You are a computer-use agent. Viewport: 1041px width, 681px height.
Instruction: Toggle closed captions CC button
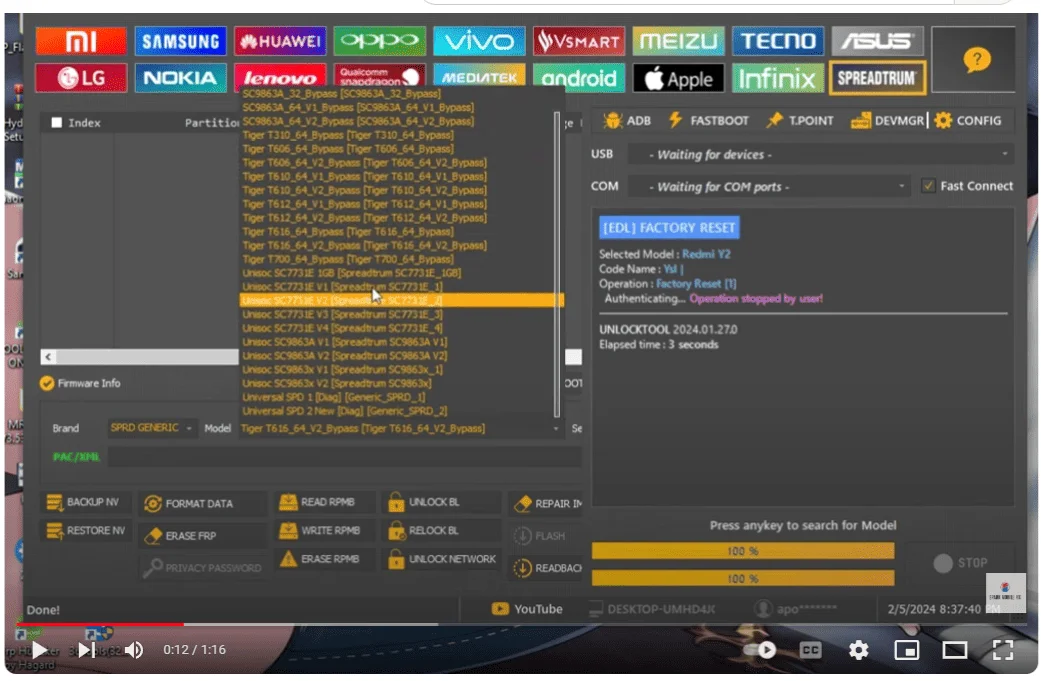point(810,650)
